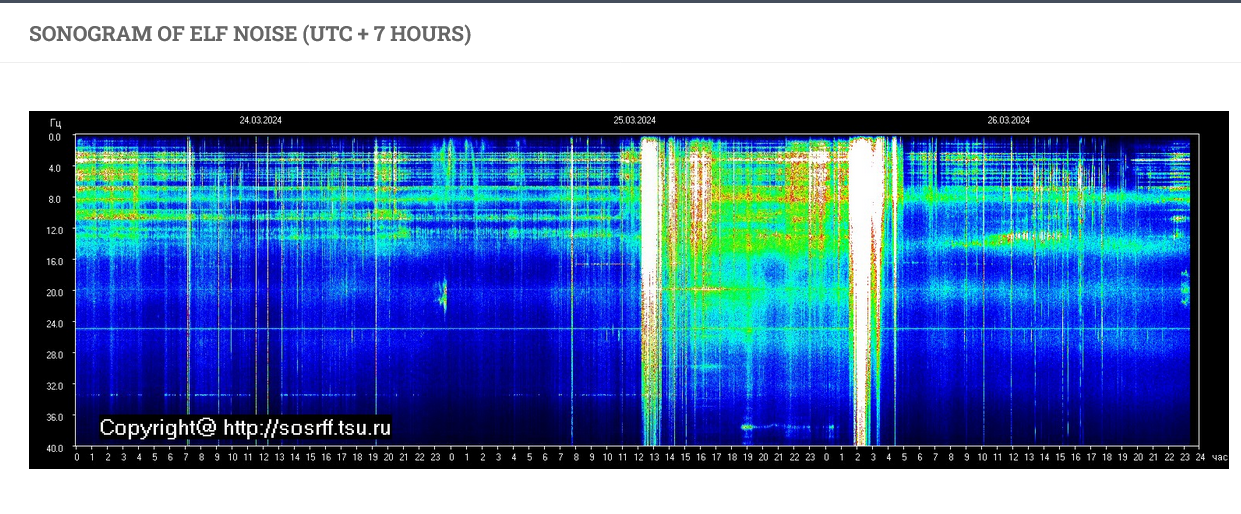
Task: Click the 'час' hour unit label
Action: (1219, 457)
